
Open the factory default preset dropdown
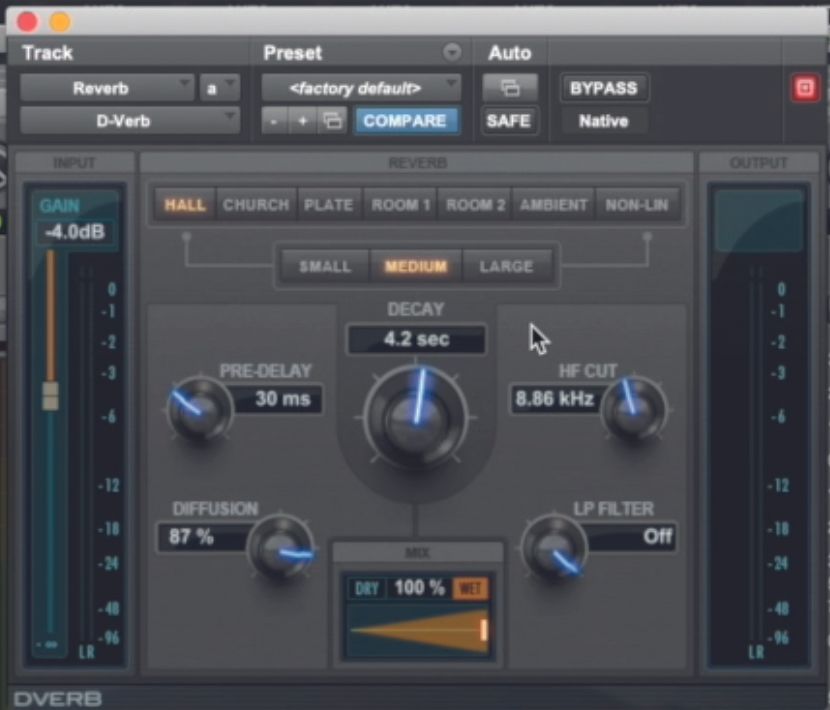tap(358, 87)
